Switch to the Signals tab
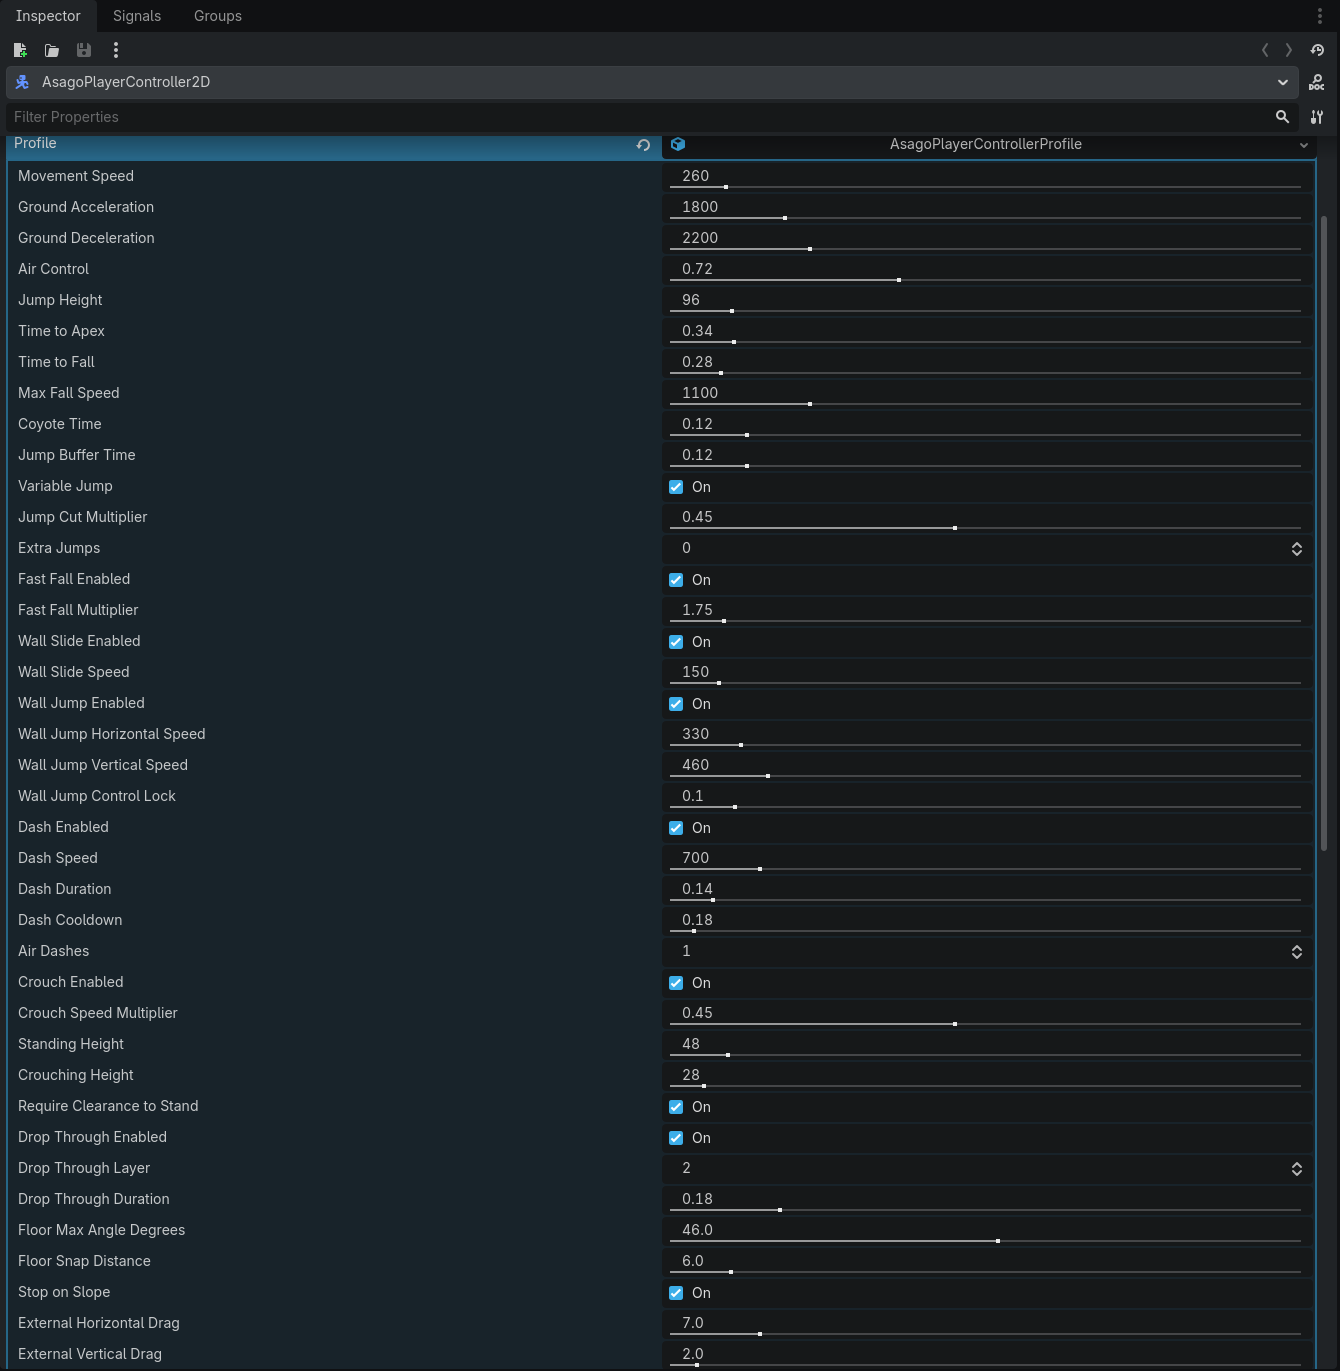This screenshot has height=1371, width=1340. [x=137, y=16]
